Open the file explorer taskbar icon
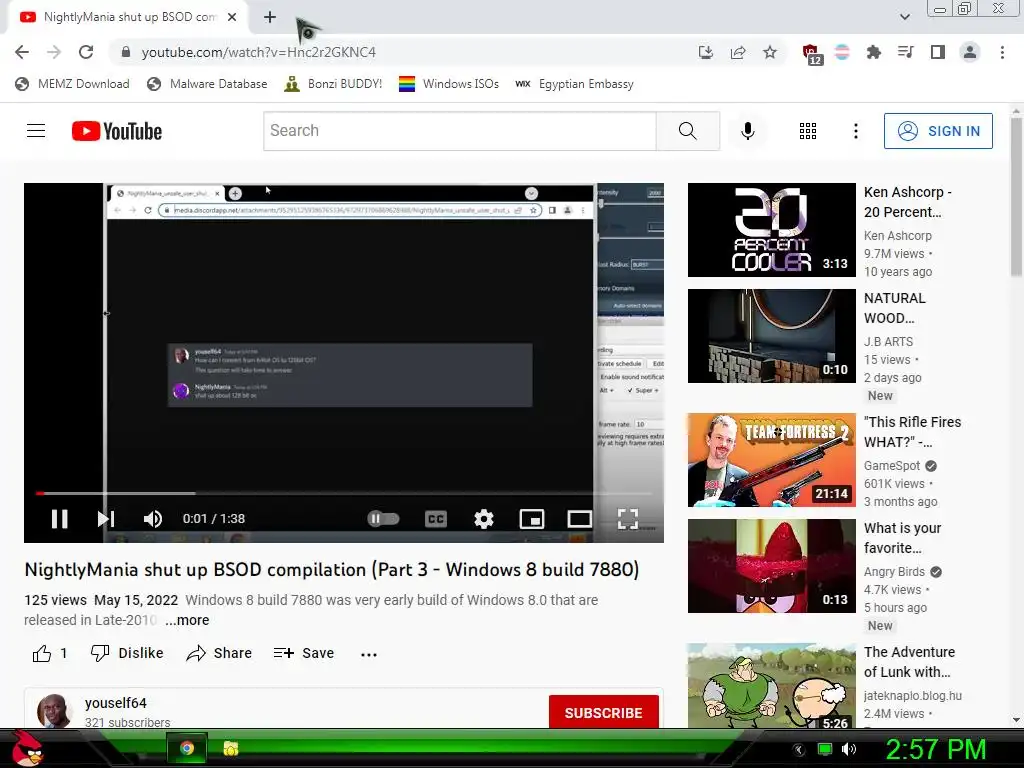The width and height of the screenshot is (1024, 768). point(231,748)
